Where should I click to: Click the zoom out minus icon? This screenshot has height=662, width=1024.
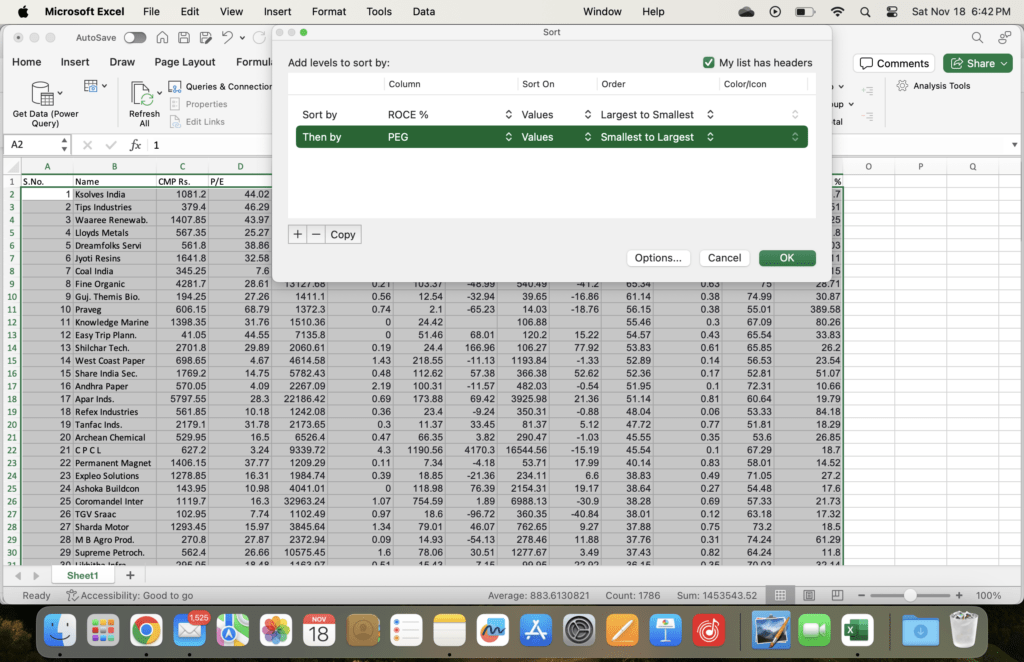(861, 595)
